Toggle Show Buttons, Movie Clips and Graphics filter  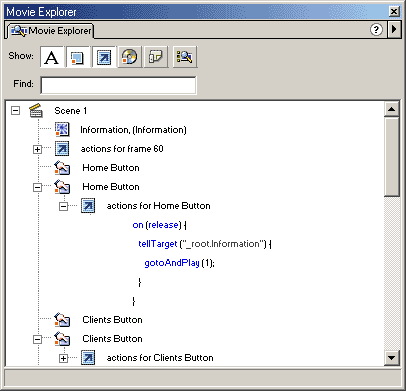coord(78,57)
